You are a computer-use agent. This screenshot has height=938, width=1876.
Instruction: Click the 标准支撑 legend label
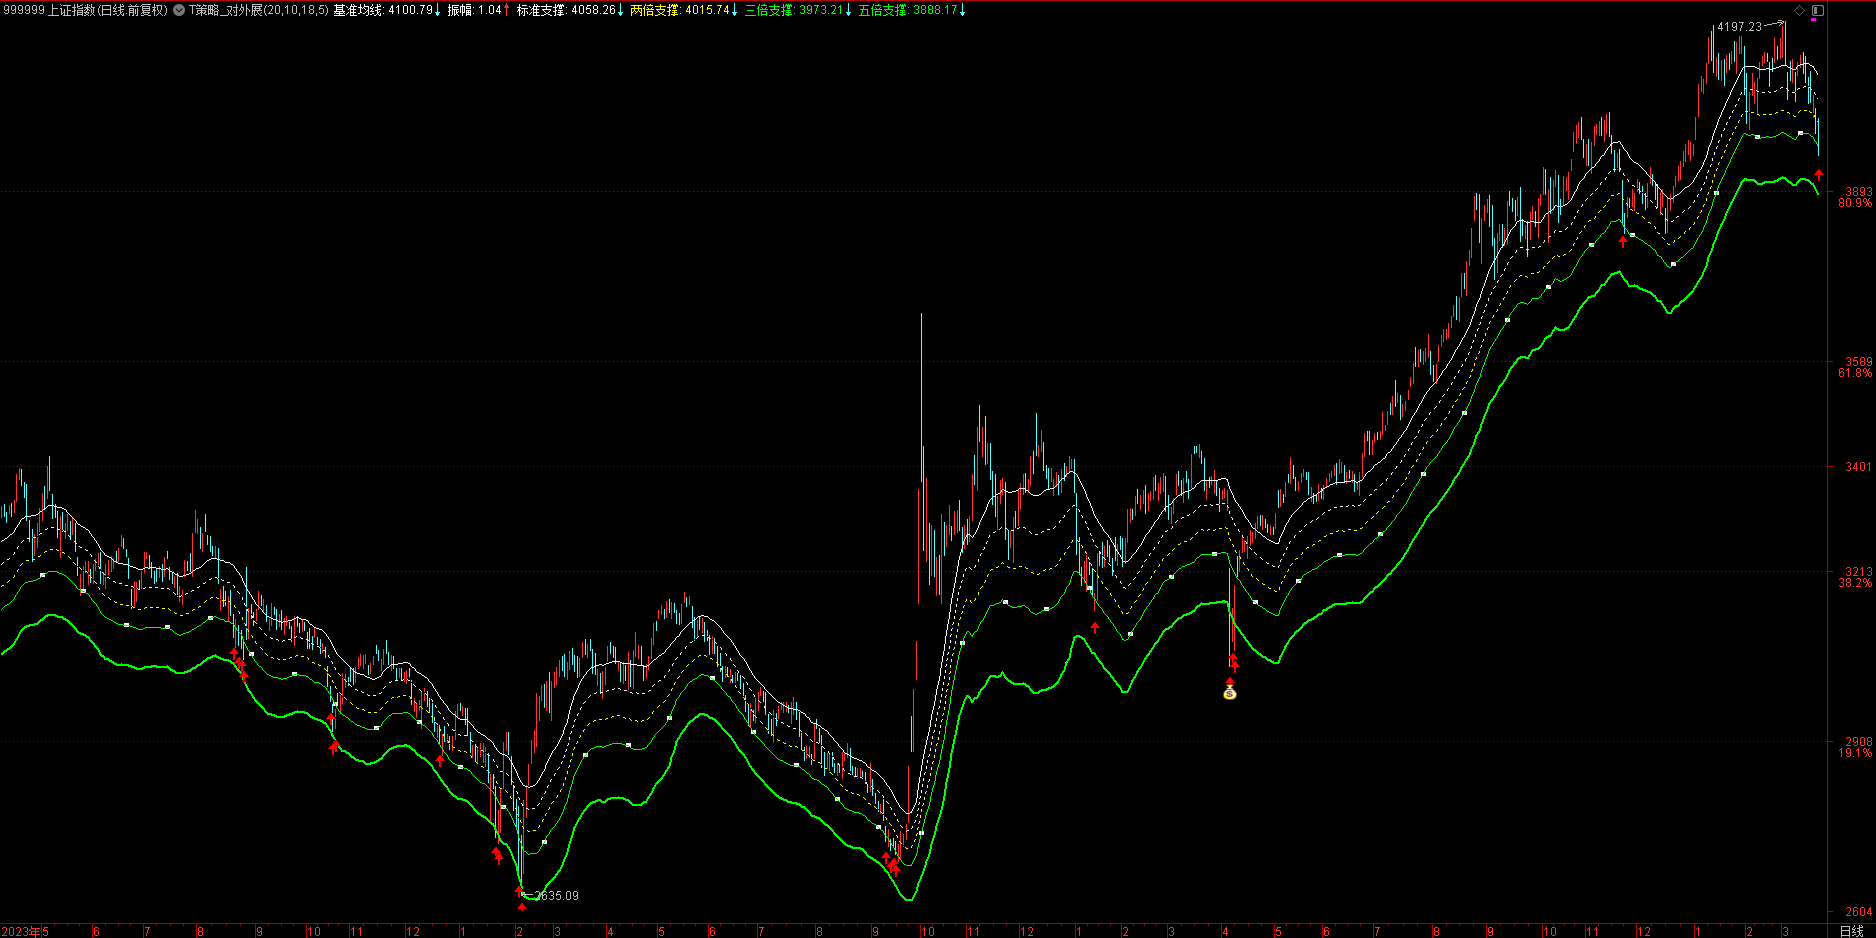pos(568,10)
